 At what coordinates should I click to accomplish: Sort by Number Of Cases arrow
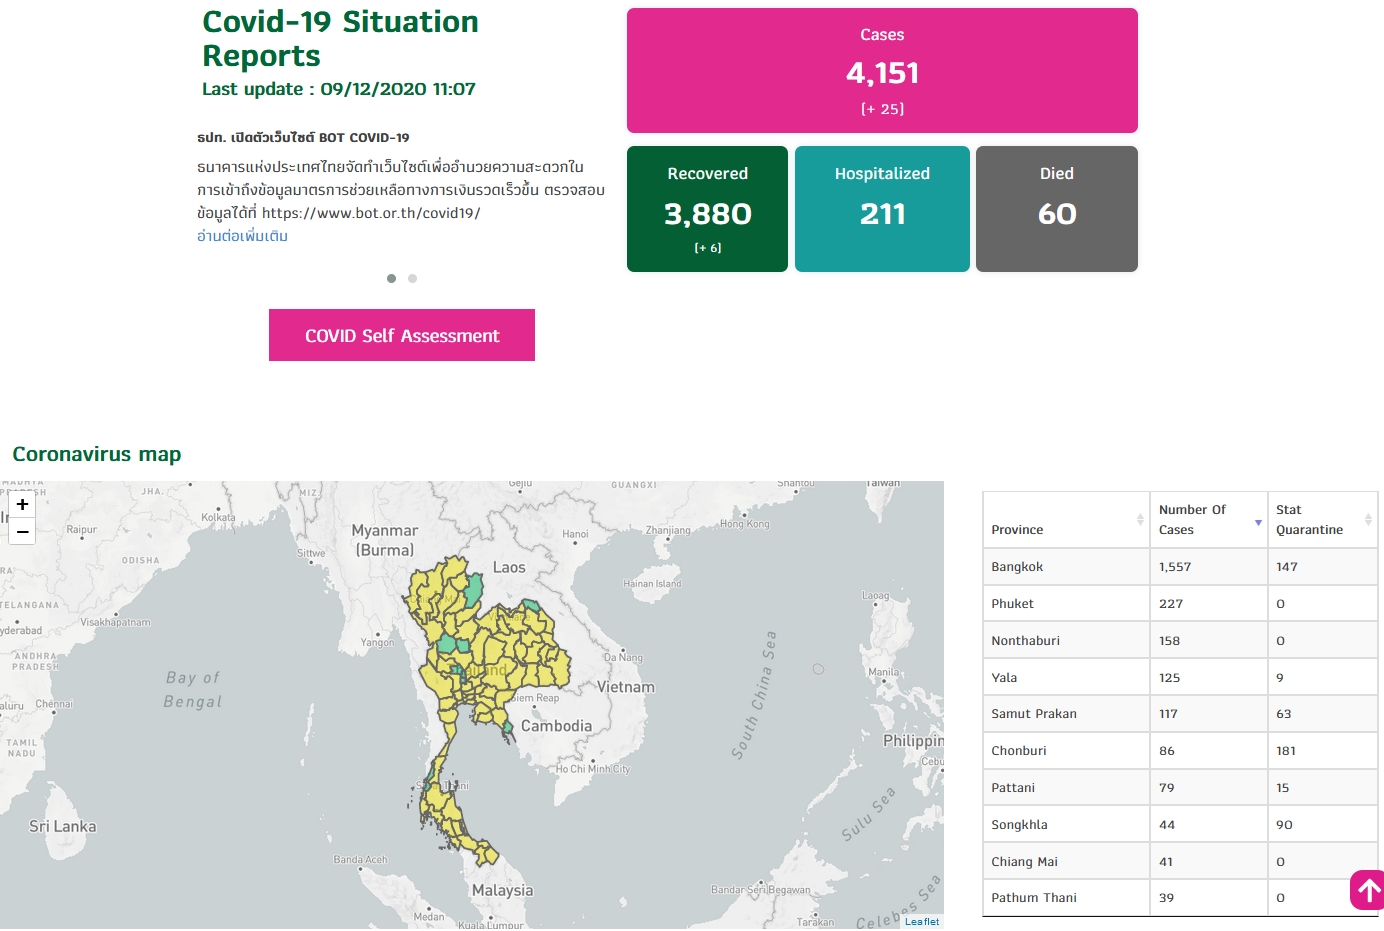click(1258, 522)
